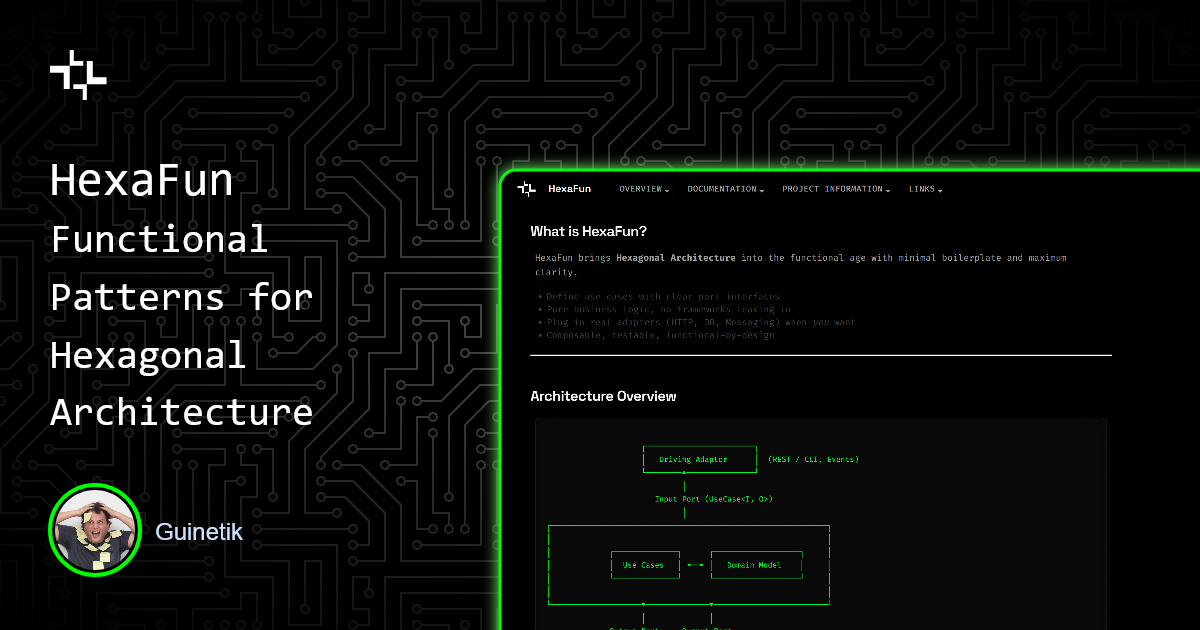
Task: Click the What is HexaFun? heading
Action: point(588,232)
